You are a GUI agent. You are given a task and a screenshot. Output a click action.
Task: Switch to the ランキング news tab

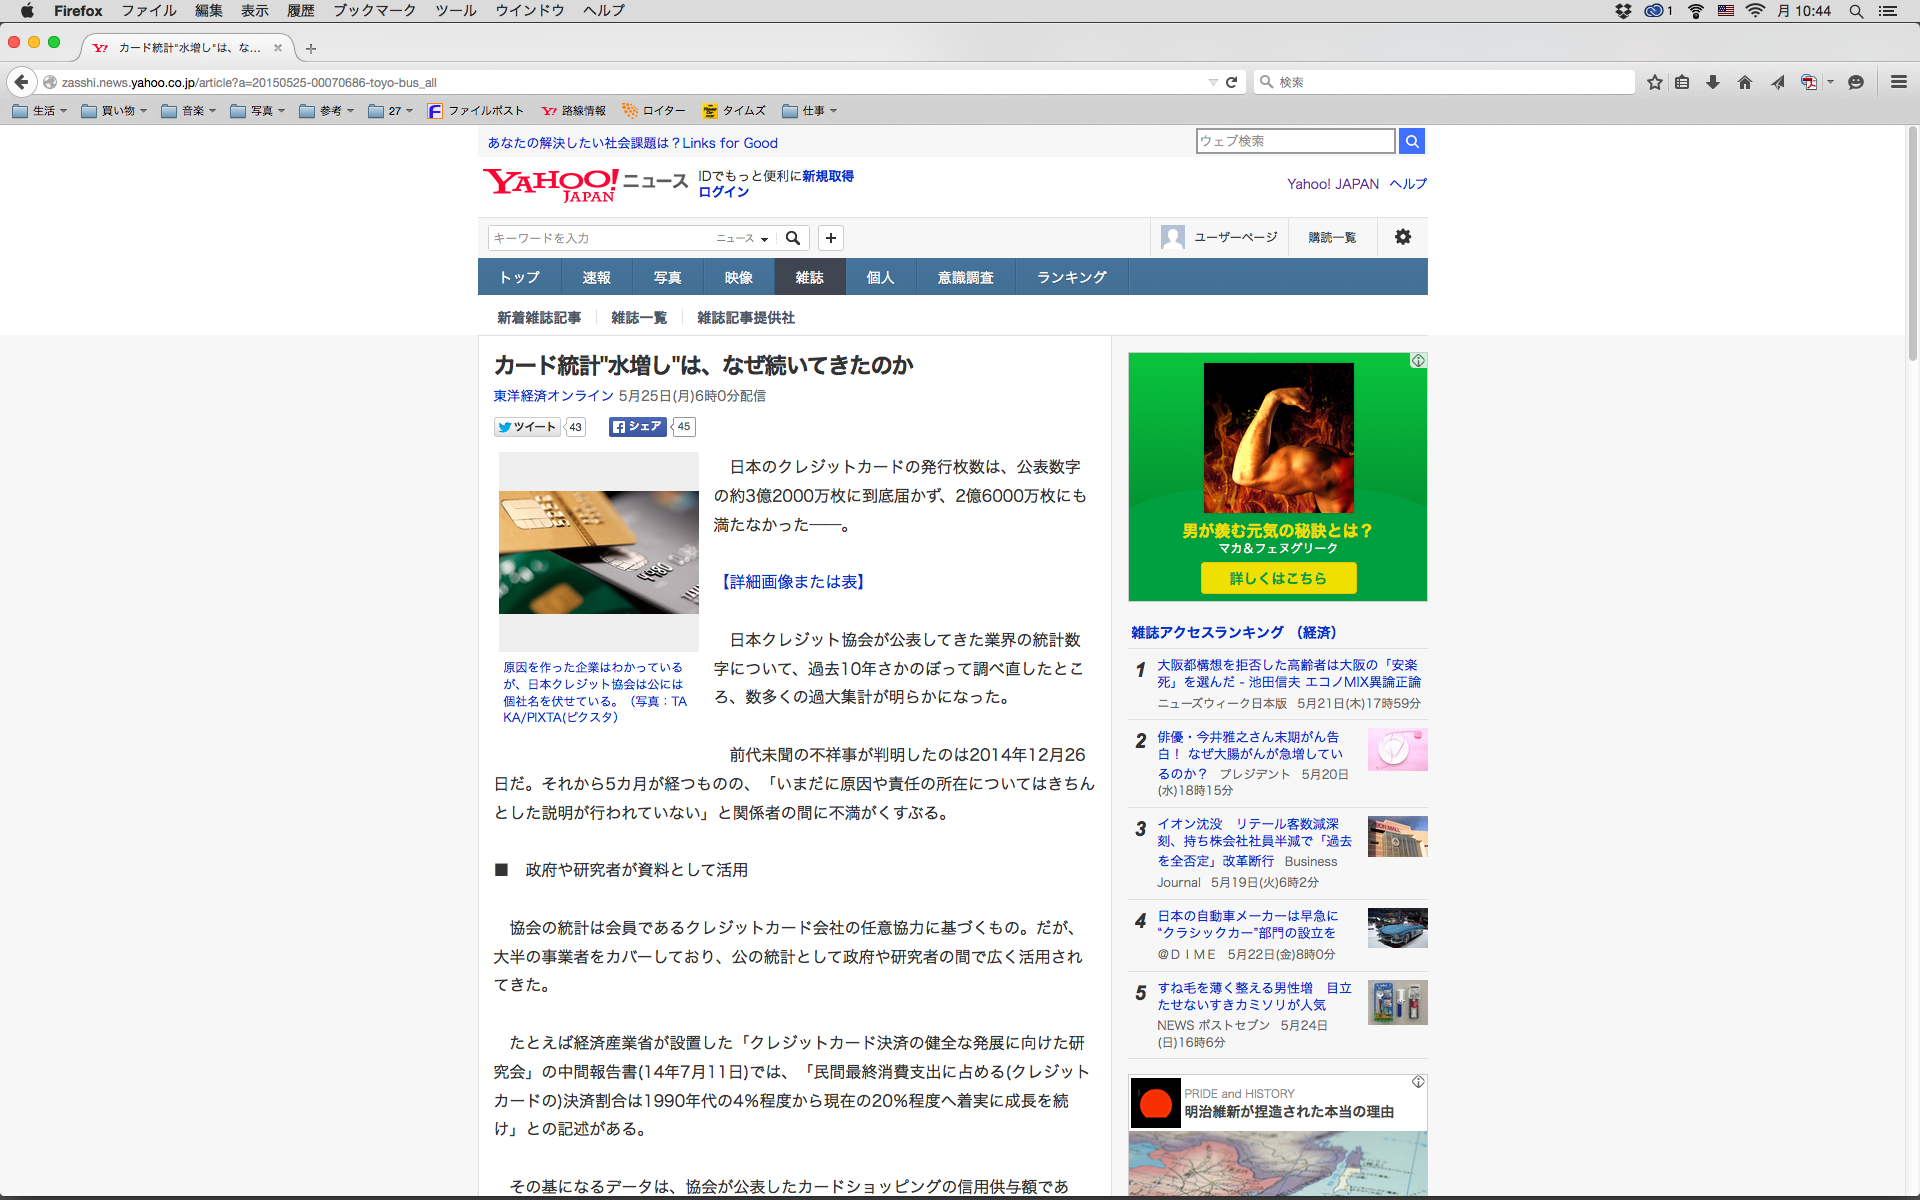click(1071, 277)
